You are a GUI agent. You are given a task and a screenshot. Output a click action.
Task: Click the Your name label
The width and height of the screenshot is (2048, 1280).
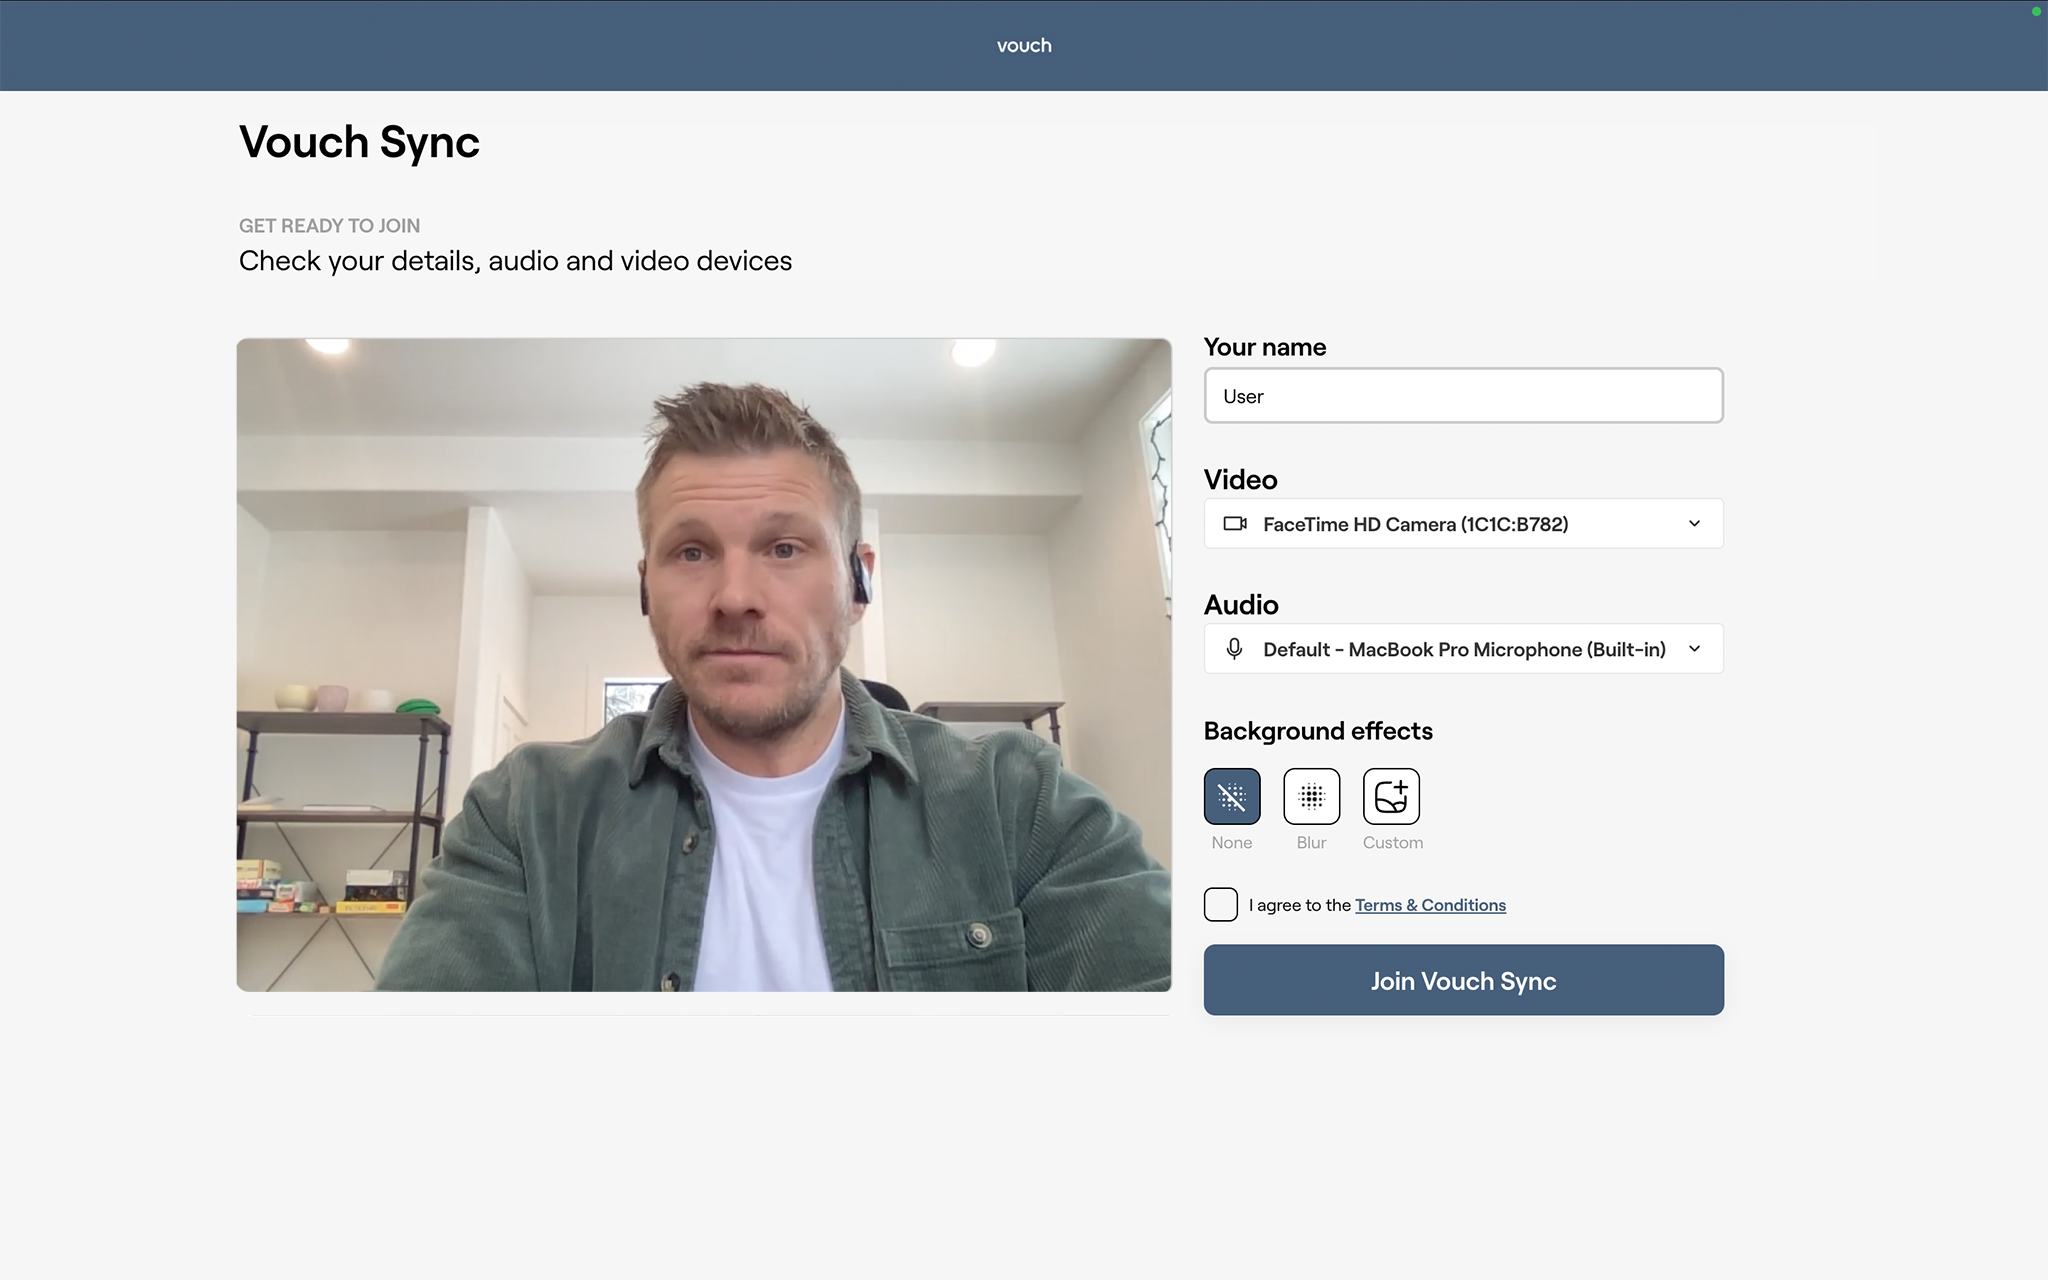pyautogui.click(x=1265, y=347)
